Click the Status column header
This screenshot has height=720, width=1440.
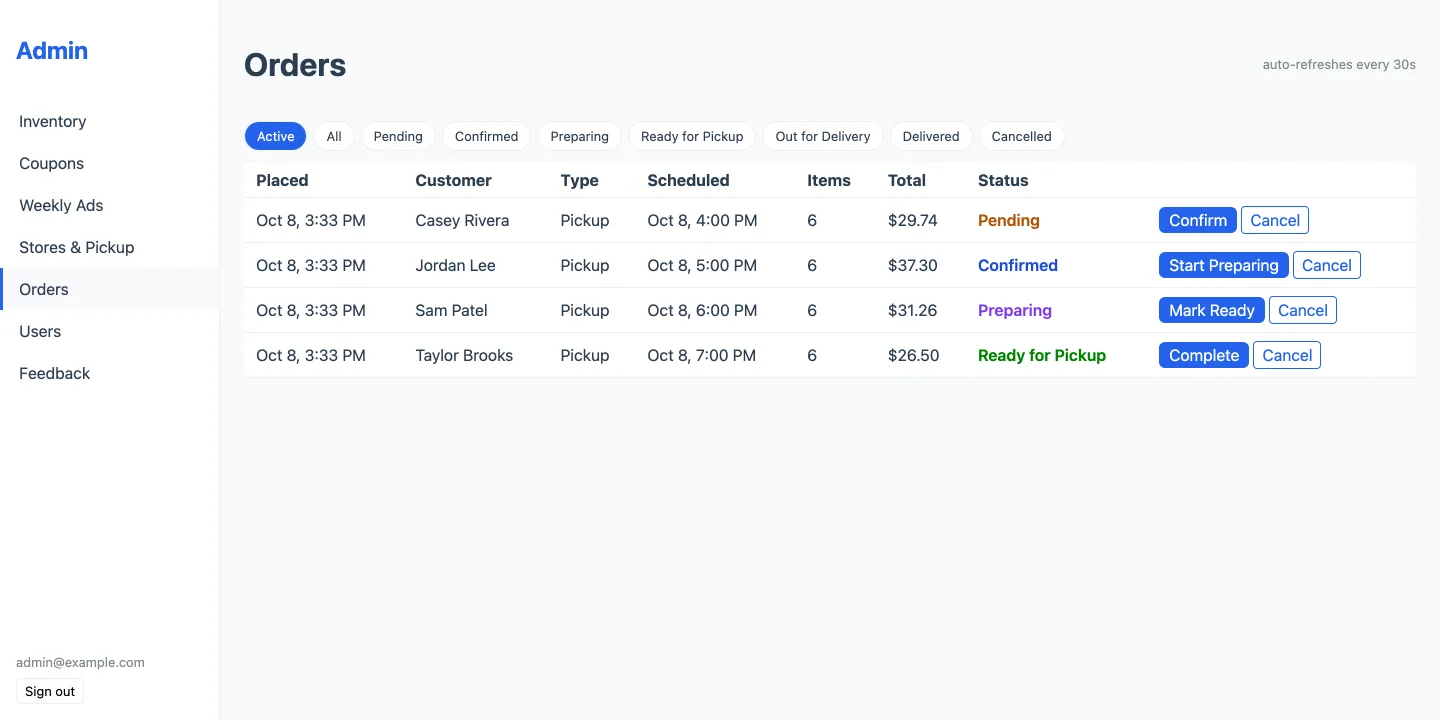[x=1003, y=180]
